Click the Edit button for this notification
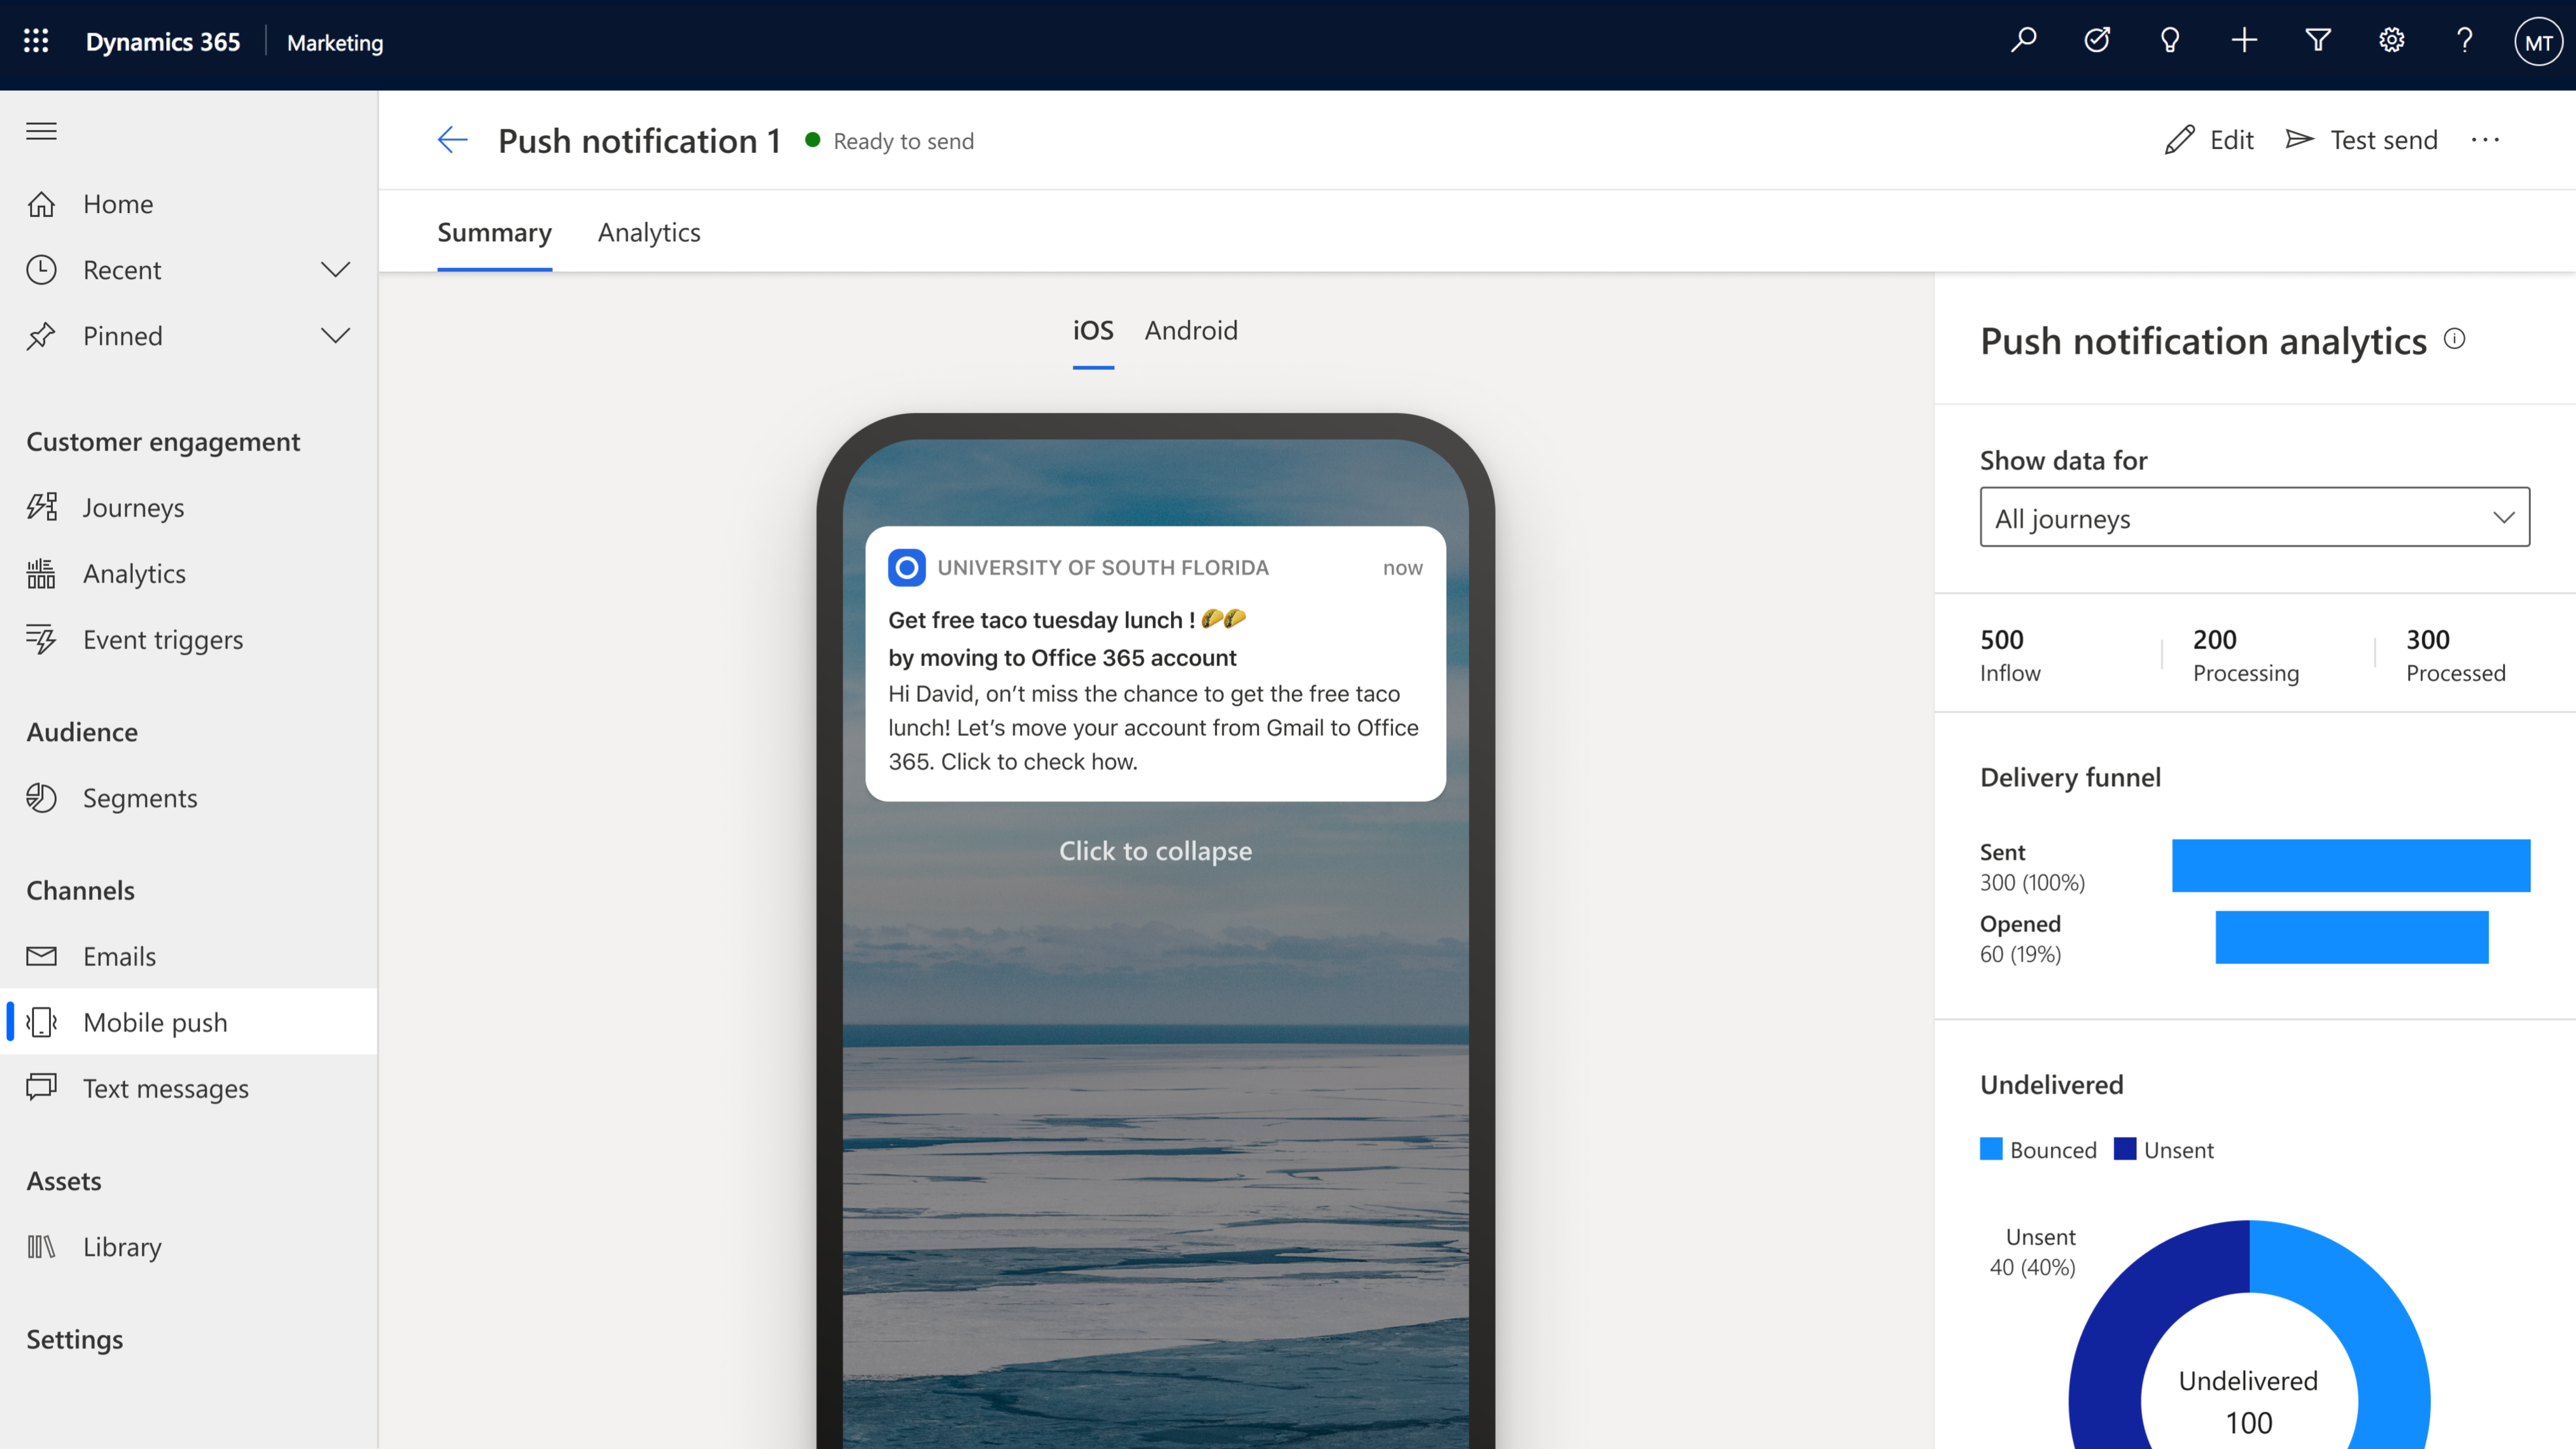 pos(2210,138)
